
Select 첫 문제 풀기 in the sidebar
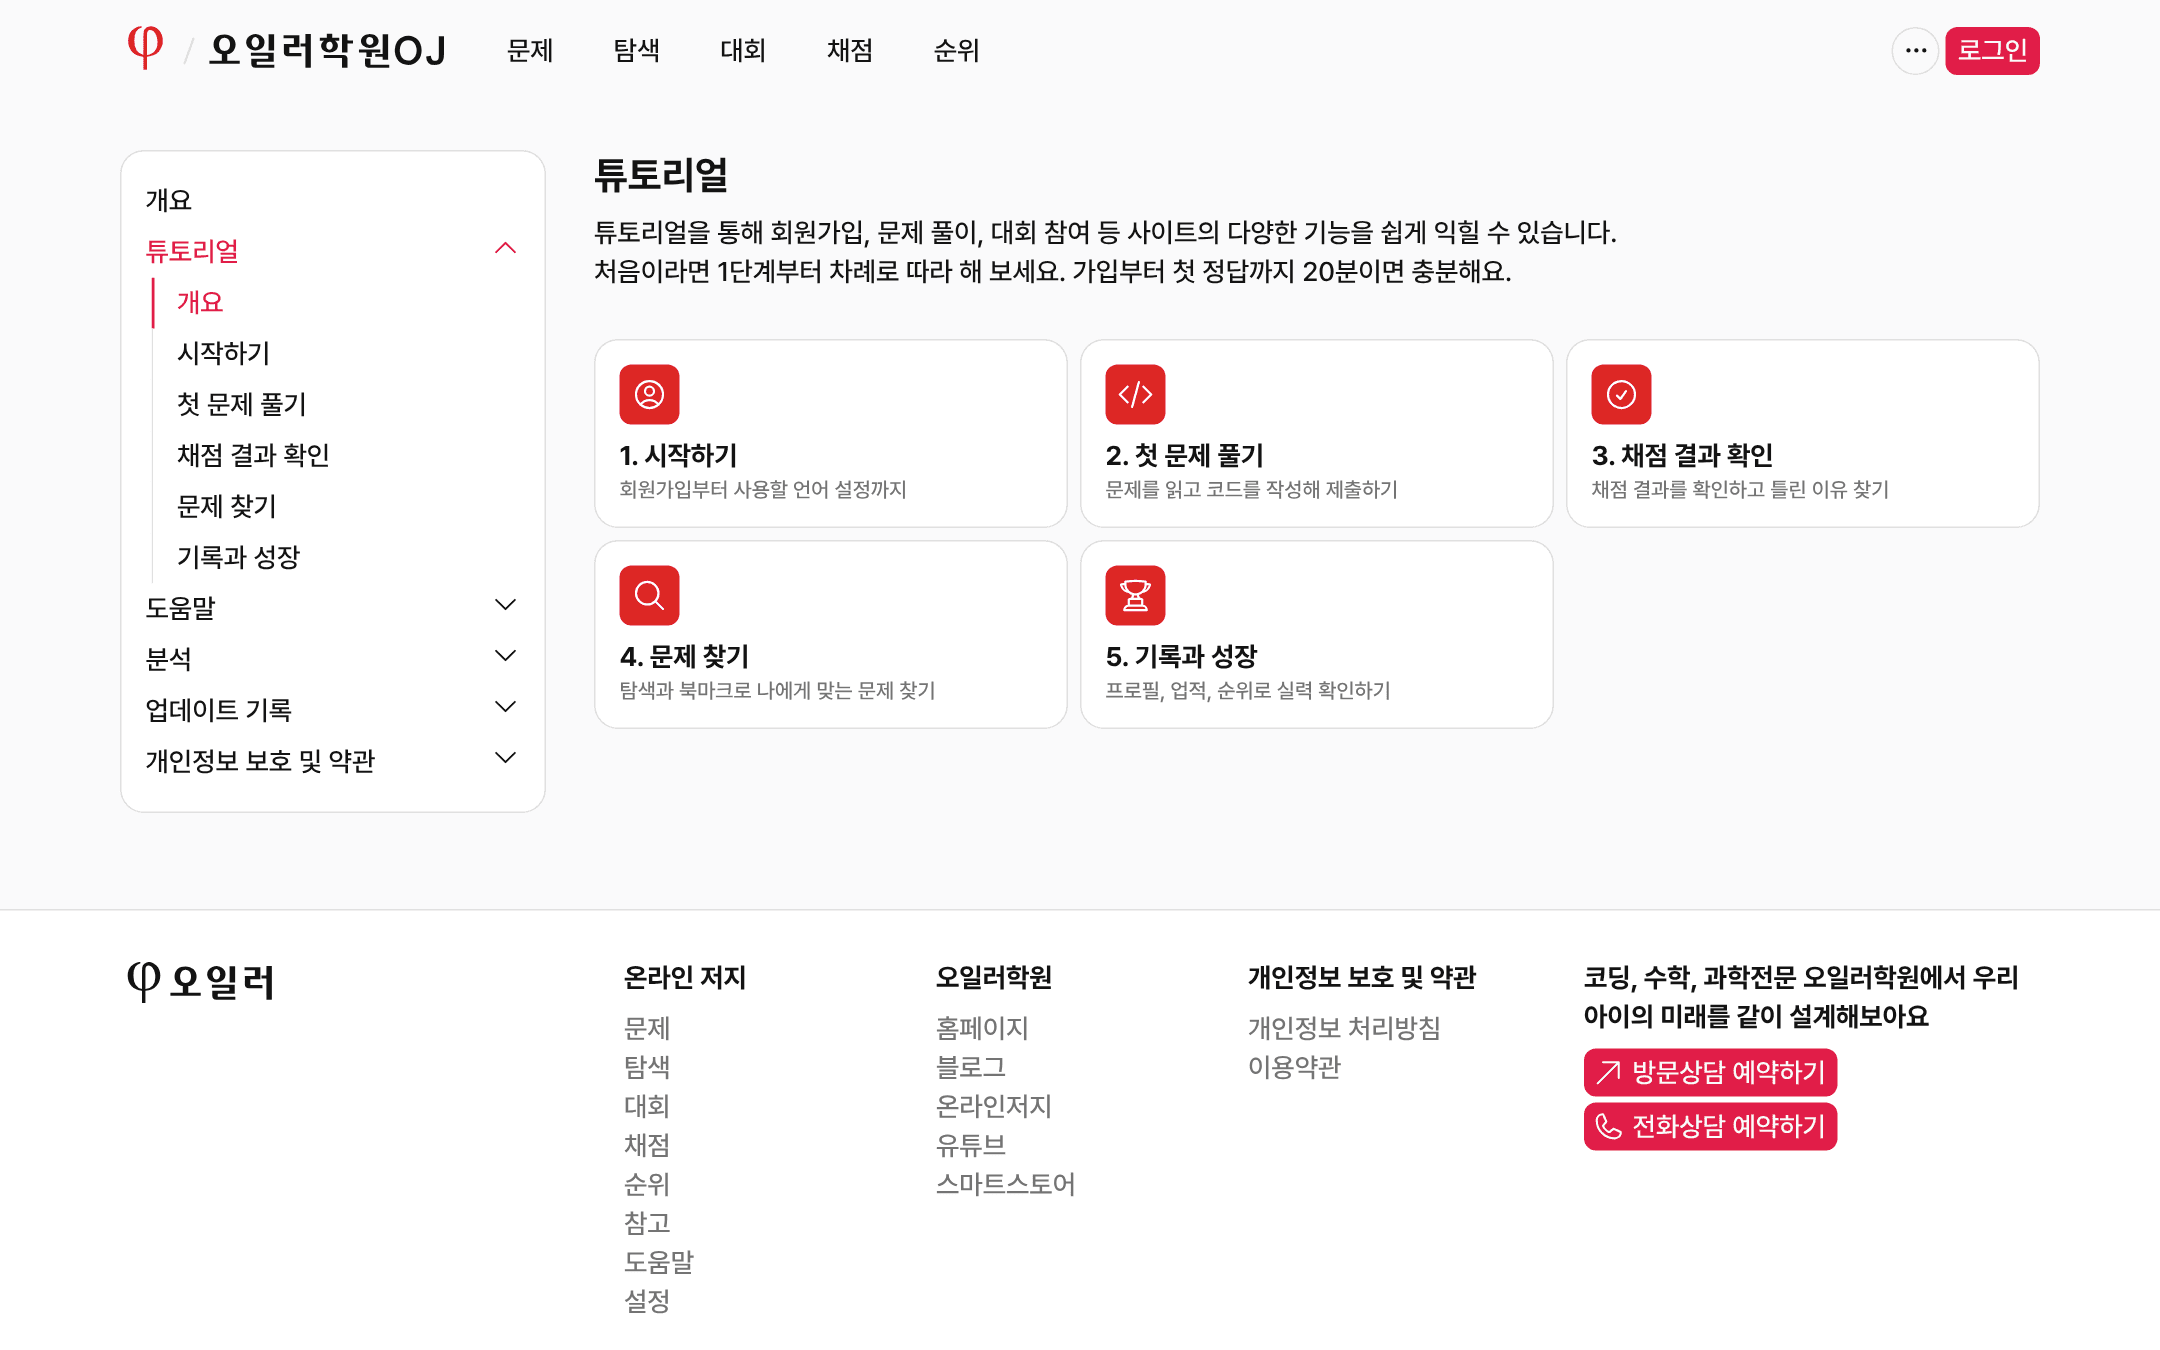(x=241, y=404)
